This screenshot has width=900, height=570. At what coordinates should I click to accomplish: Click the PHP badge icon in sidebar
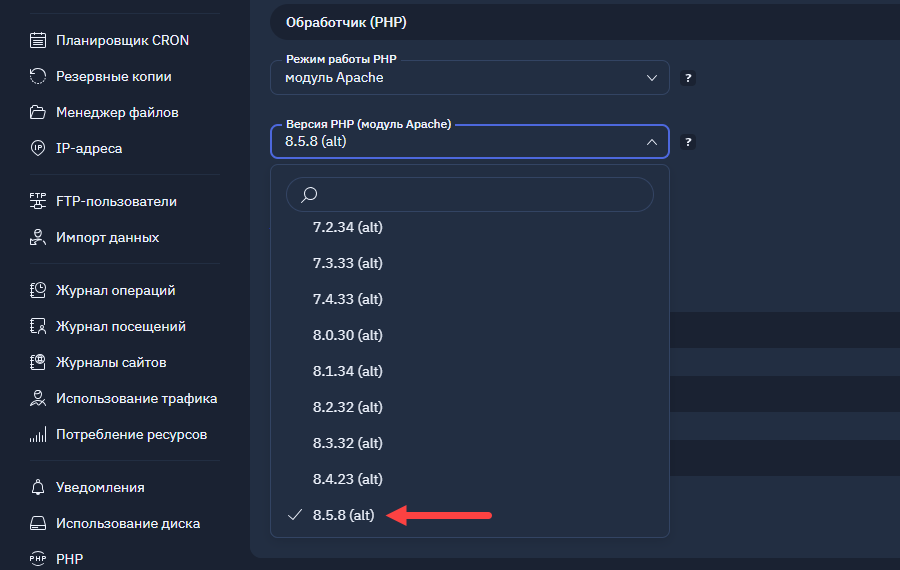coord(38,559)
